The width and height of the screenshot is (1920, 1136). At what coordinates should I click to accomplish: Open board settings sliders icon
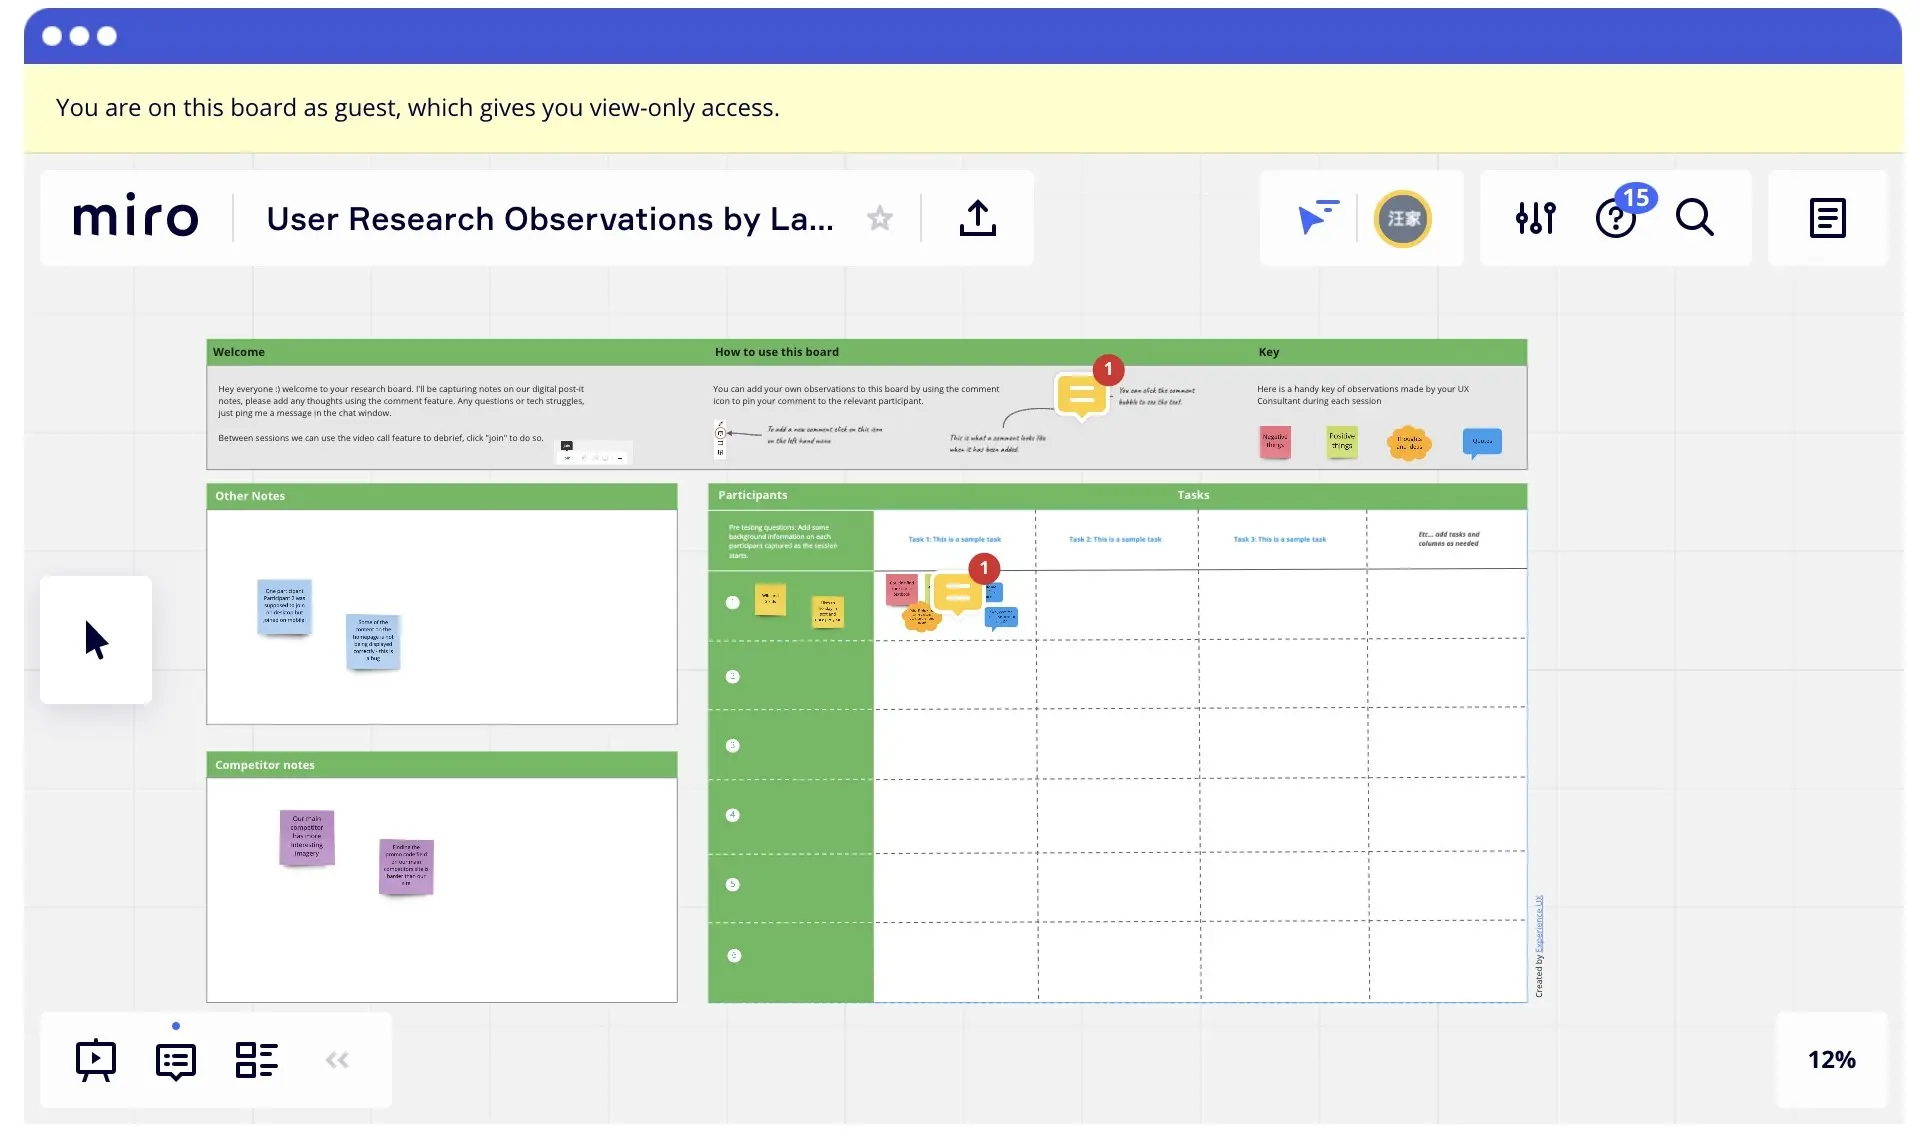click(x=1535, y=218)
